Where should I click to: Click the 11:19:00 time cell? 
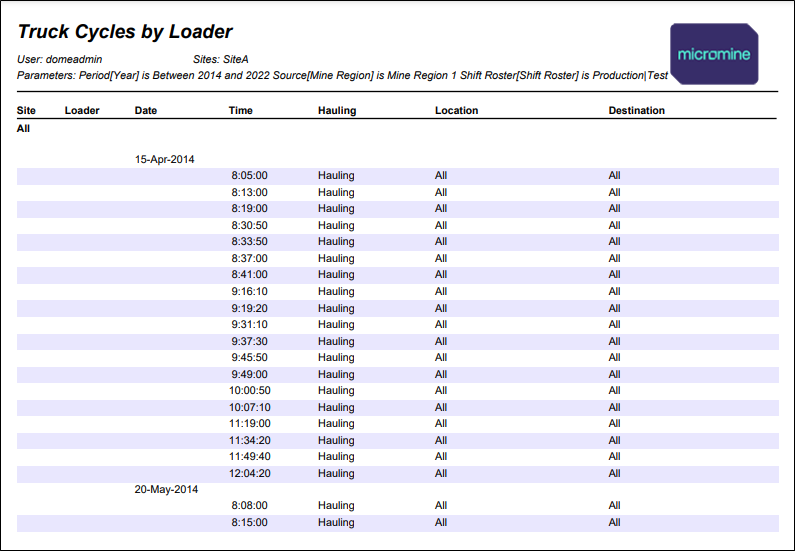(249, 423)
